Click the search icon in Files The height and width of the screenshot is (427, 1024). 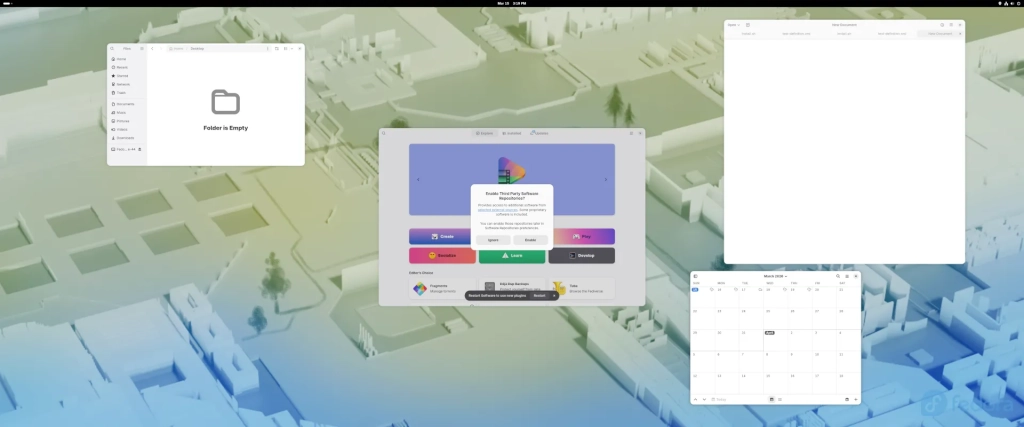[113, 48]
